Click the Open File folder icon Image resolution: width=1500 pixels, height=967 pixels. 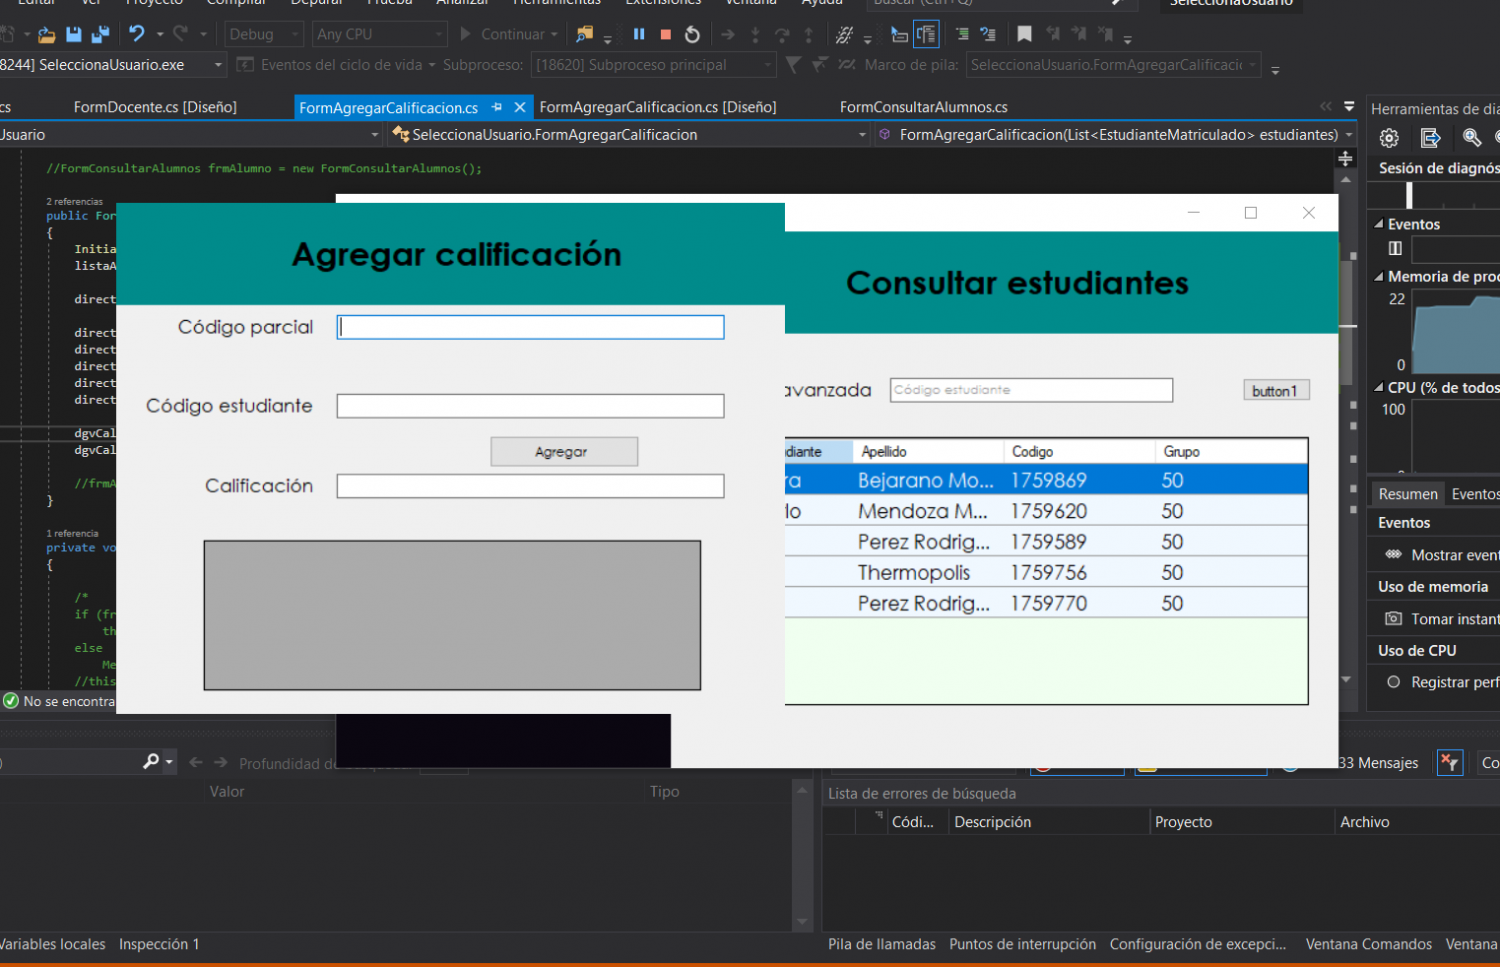point(46,34)
